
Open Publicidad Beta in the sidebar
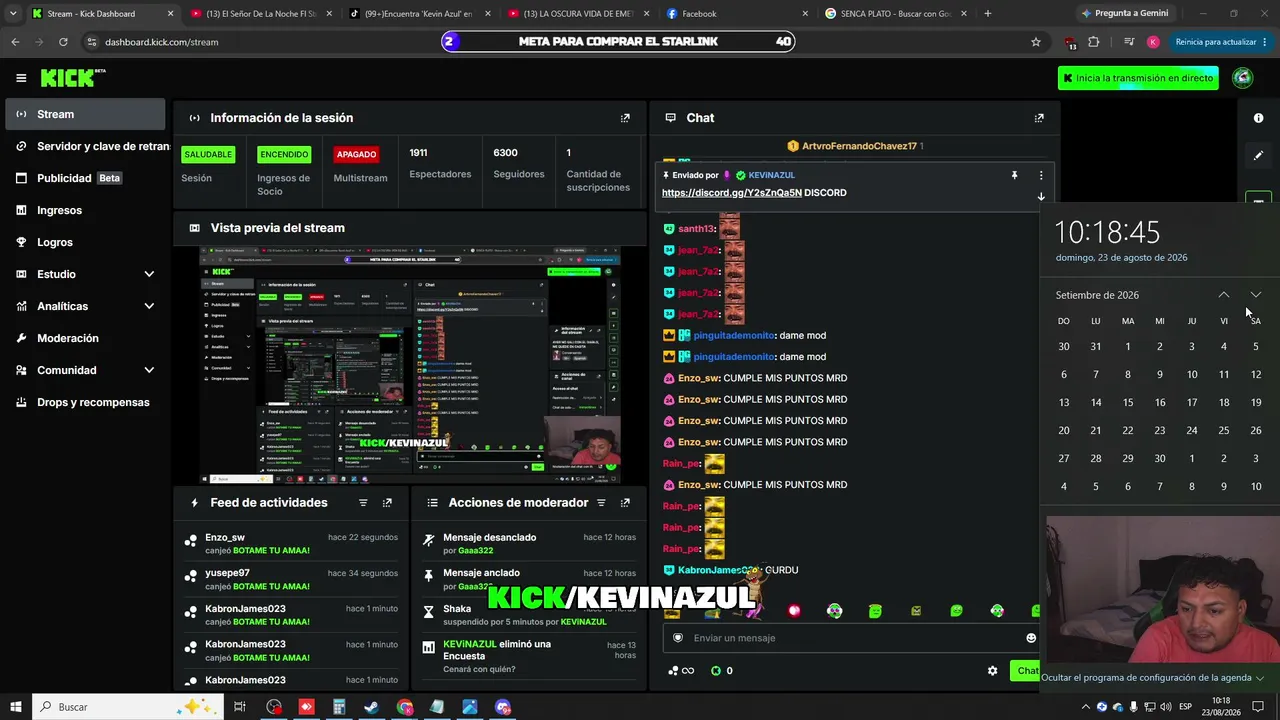coord(85,178)
